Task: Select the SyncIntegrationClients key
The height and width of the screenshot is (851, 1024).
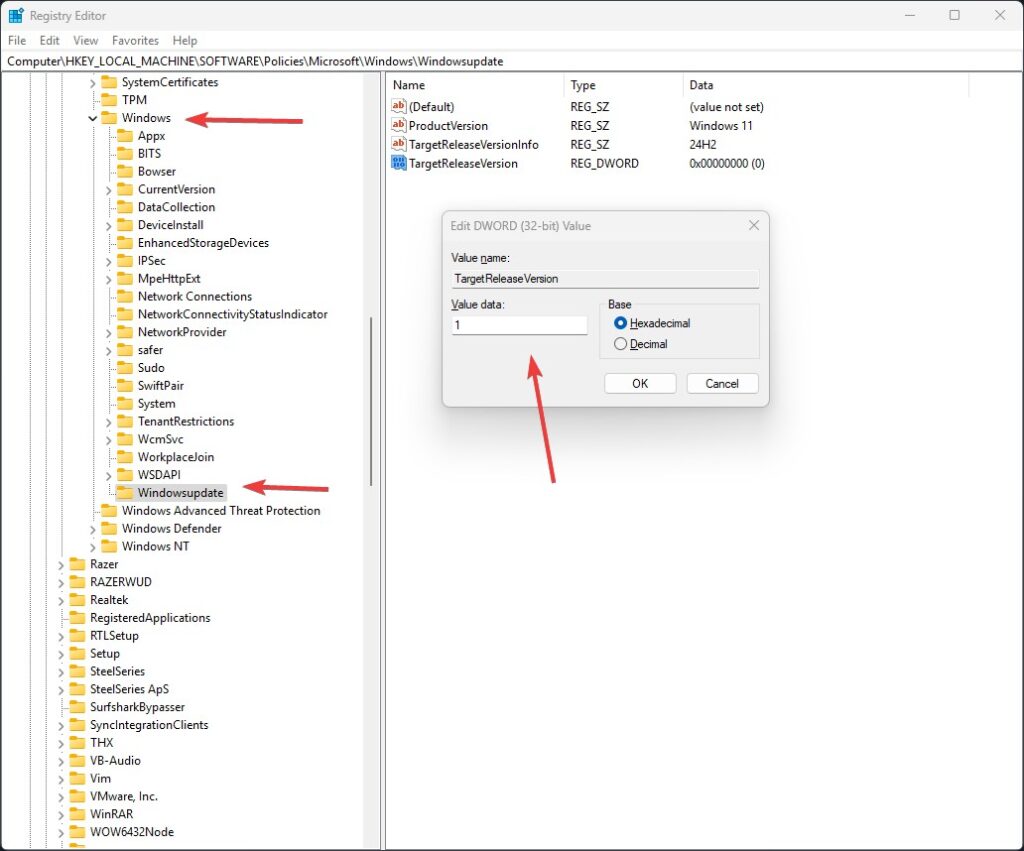Action: pos(149,724)
